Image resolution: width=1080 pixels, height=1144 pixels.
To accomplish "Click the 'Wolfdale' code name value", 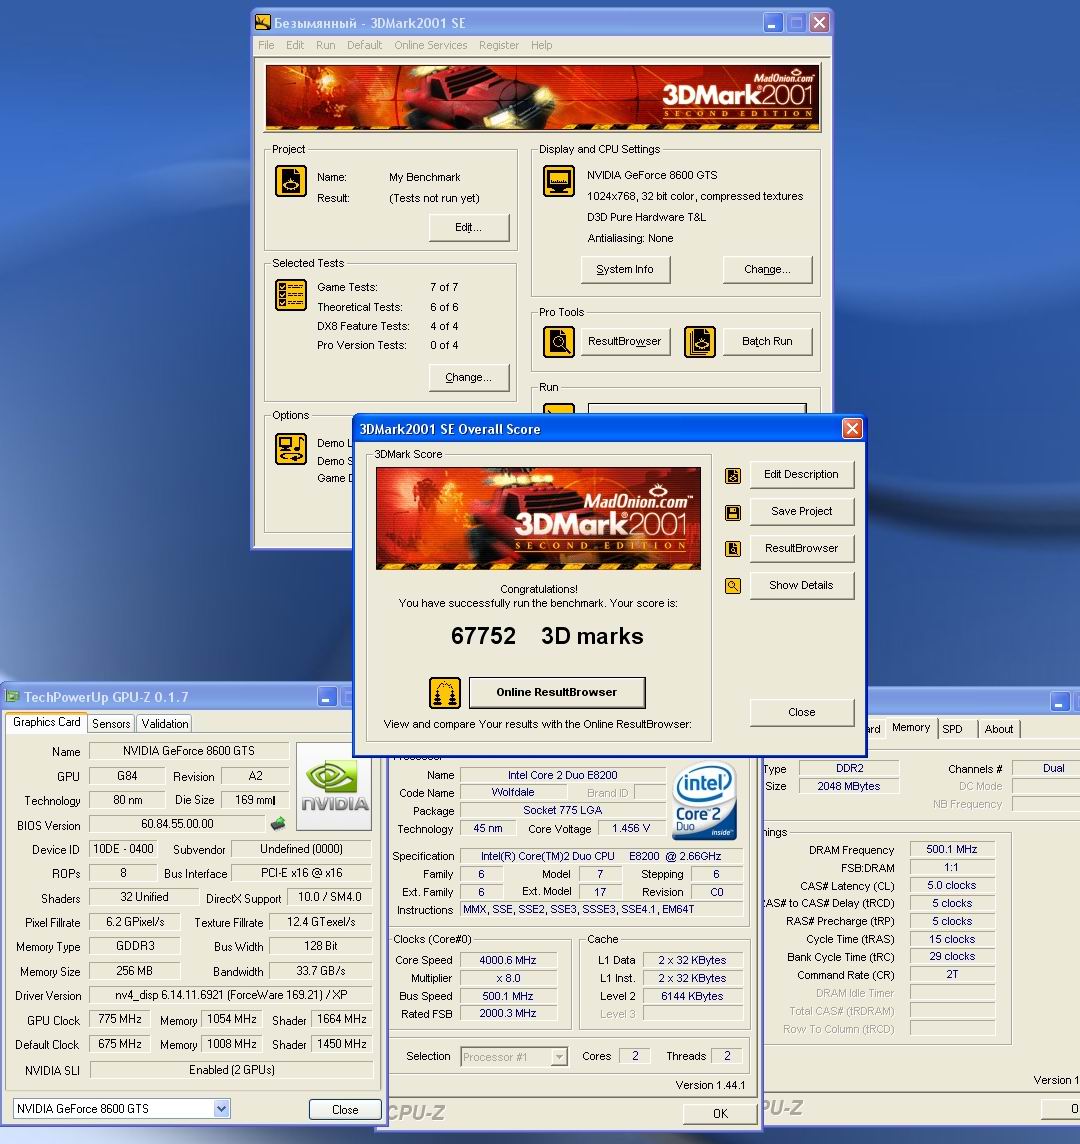I will point(512,792).
